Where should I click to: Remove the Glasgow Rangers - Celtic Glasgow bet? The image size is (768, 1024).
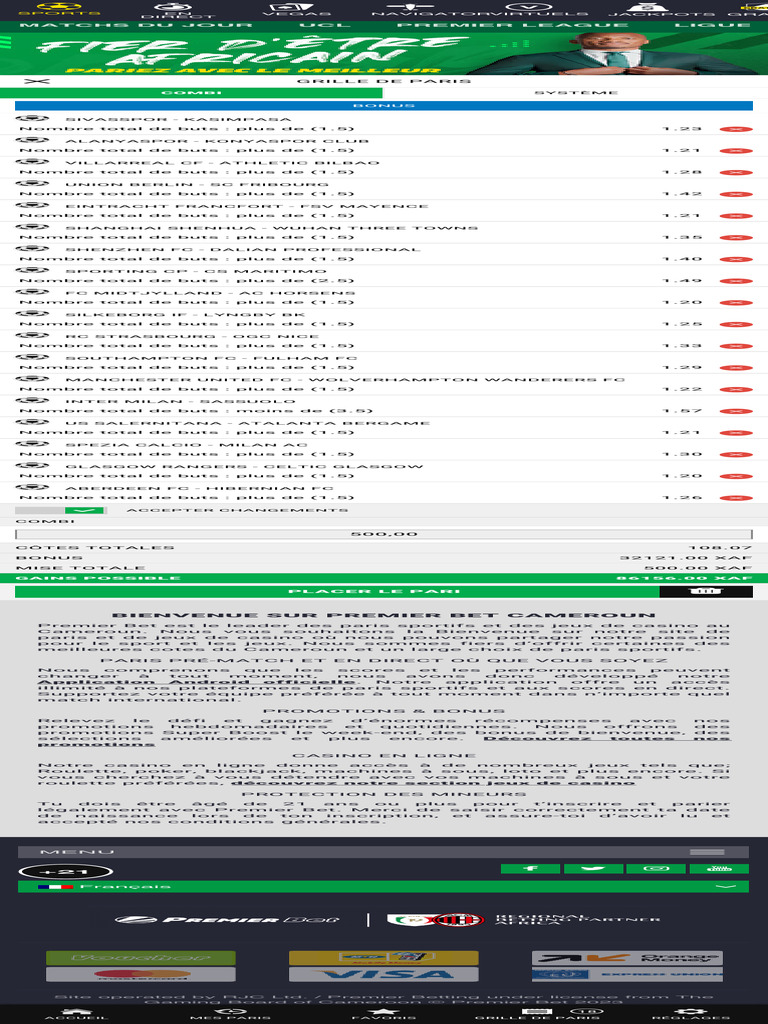tap(736, 476)
